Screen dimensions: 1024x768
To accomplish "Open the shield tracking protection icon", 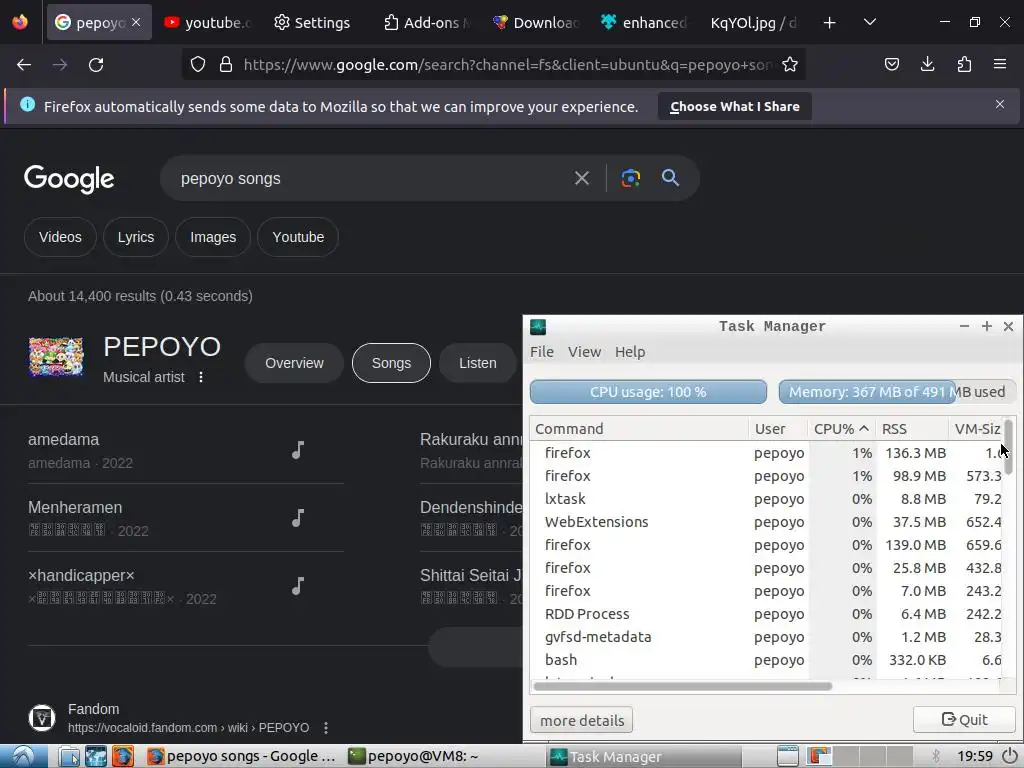I will (198, 64).
